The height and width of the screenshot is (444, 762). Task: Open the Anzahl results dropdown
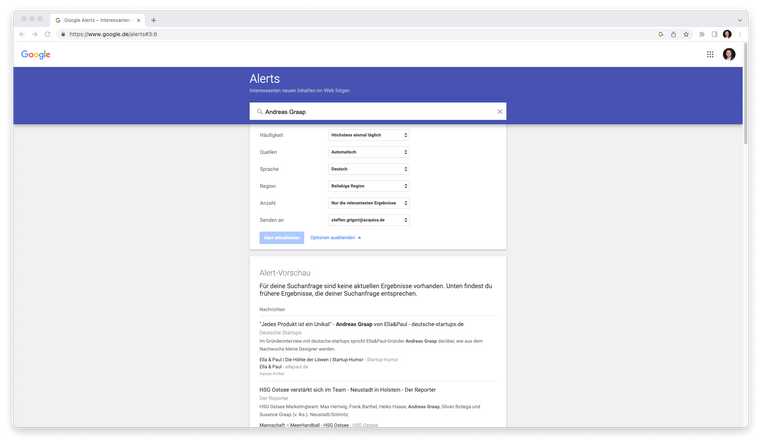click(368, 203)
